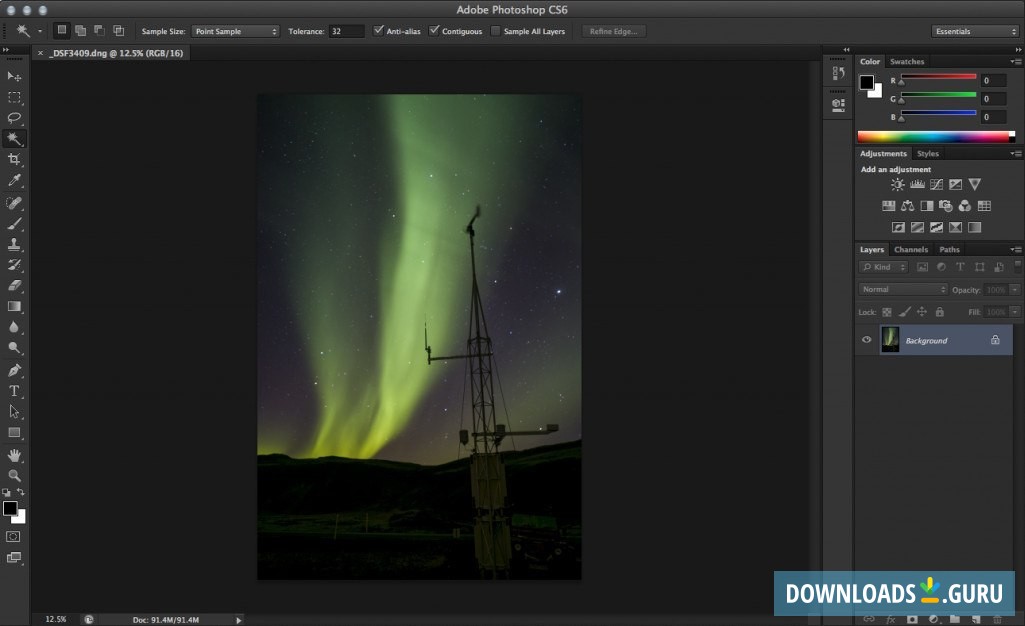Pick a color from the rainbow spectrum ramp
1025x626 pixels.
tap(930, 136)
